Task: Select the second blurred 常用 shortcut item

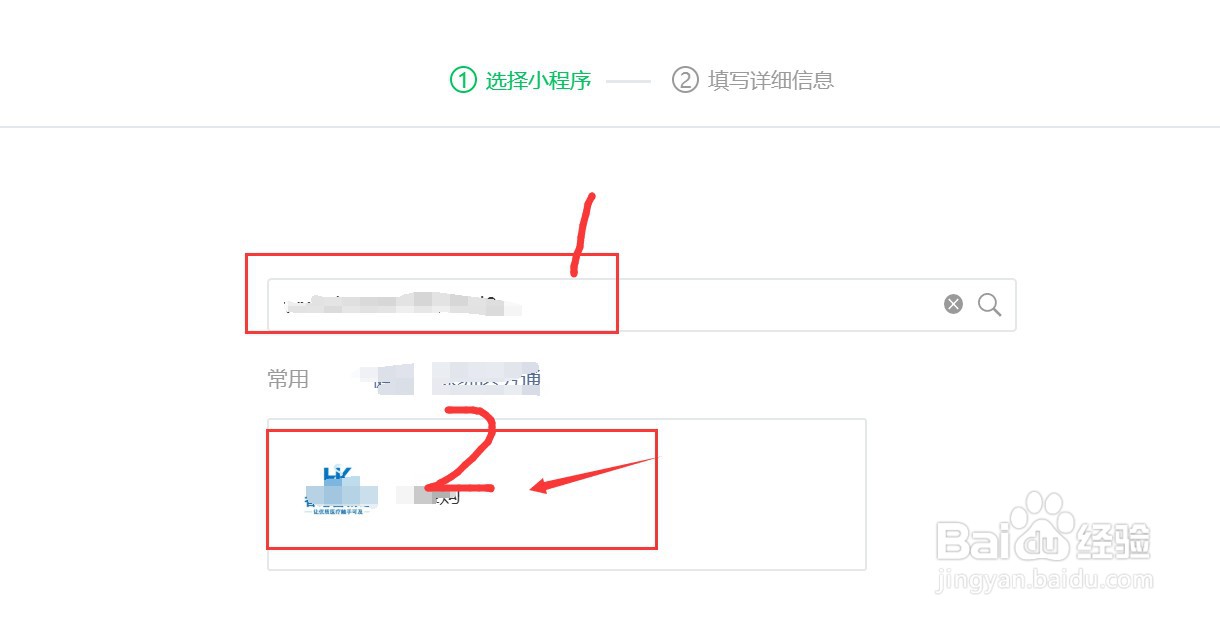Action: 486,379
